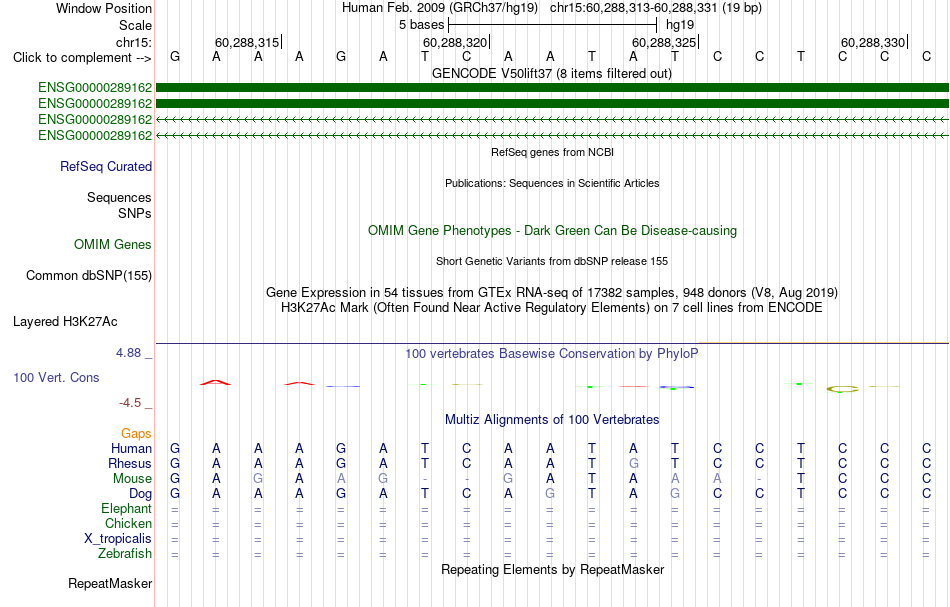Click the window position chr15:60,288,313-60,288,331 text
Image resolution: width=950 pixels, height=607 pixels.
coord(656,8)
